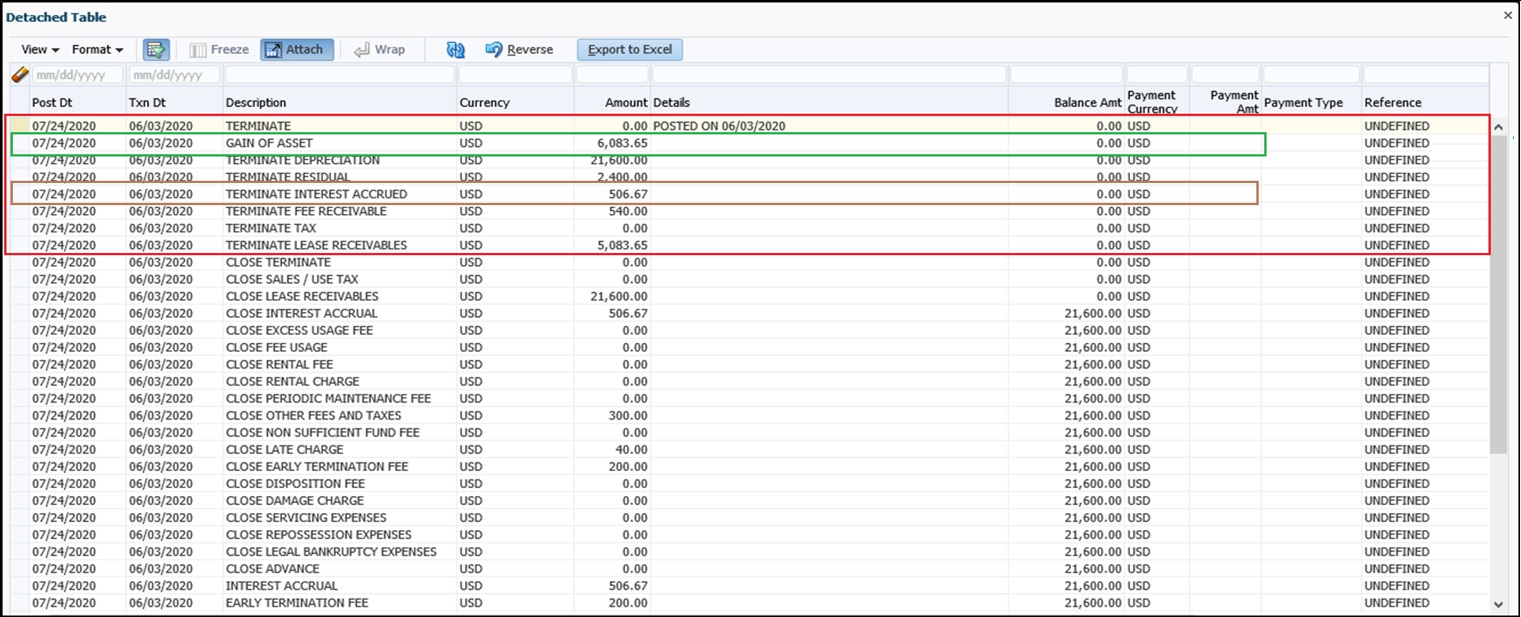The width and height of the screenshot is (1521, 617).
Task: Clear filters with the eraser icon
Action: (19, 75)
